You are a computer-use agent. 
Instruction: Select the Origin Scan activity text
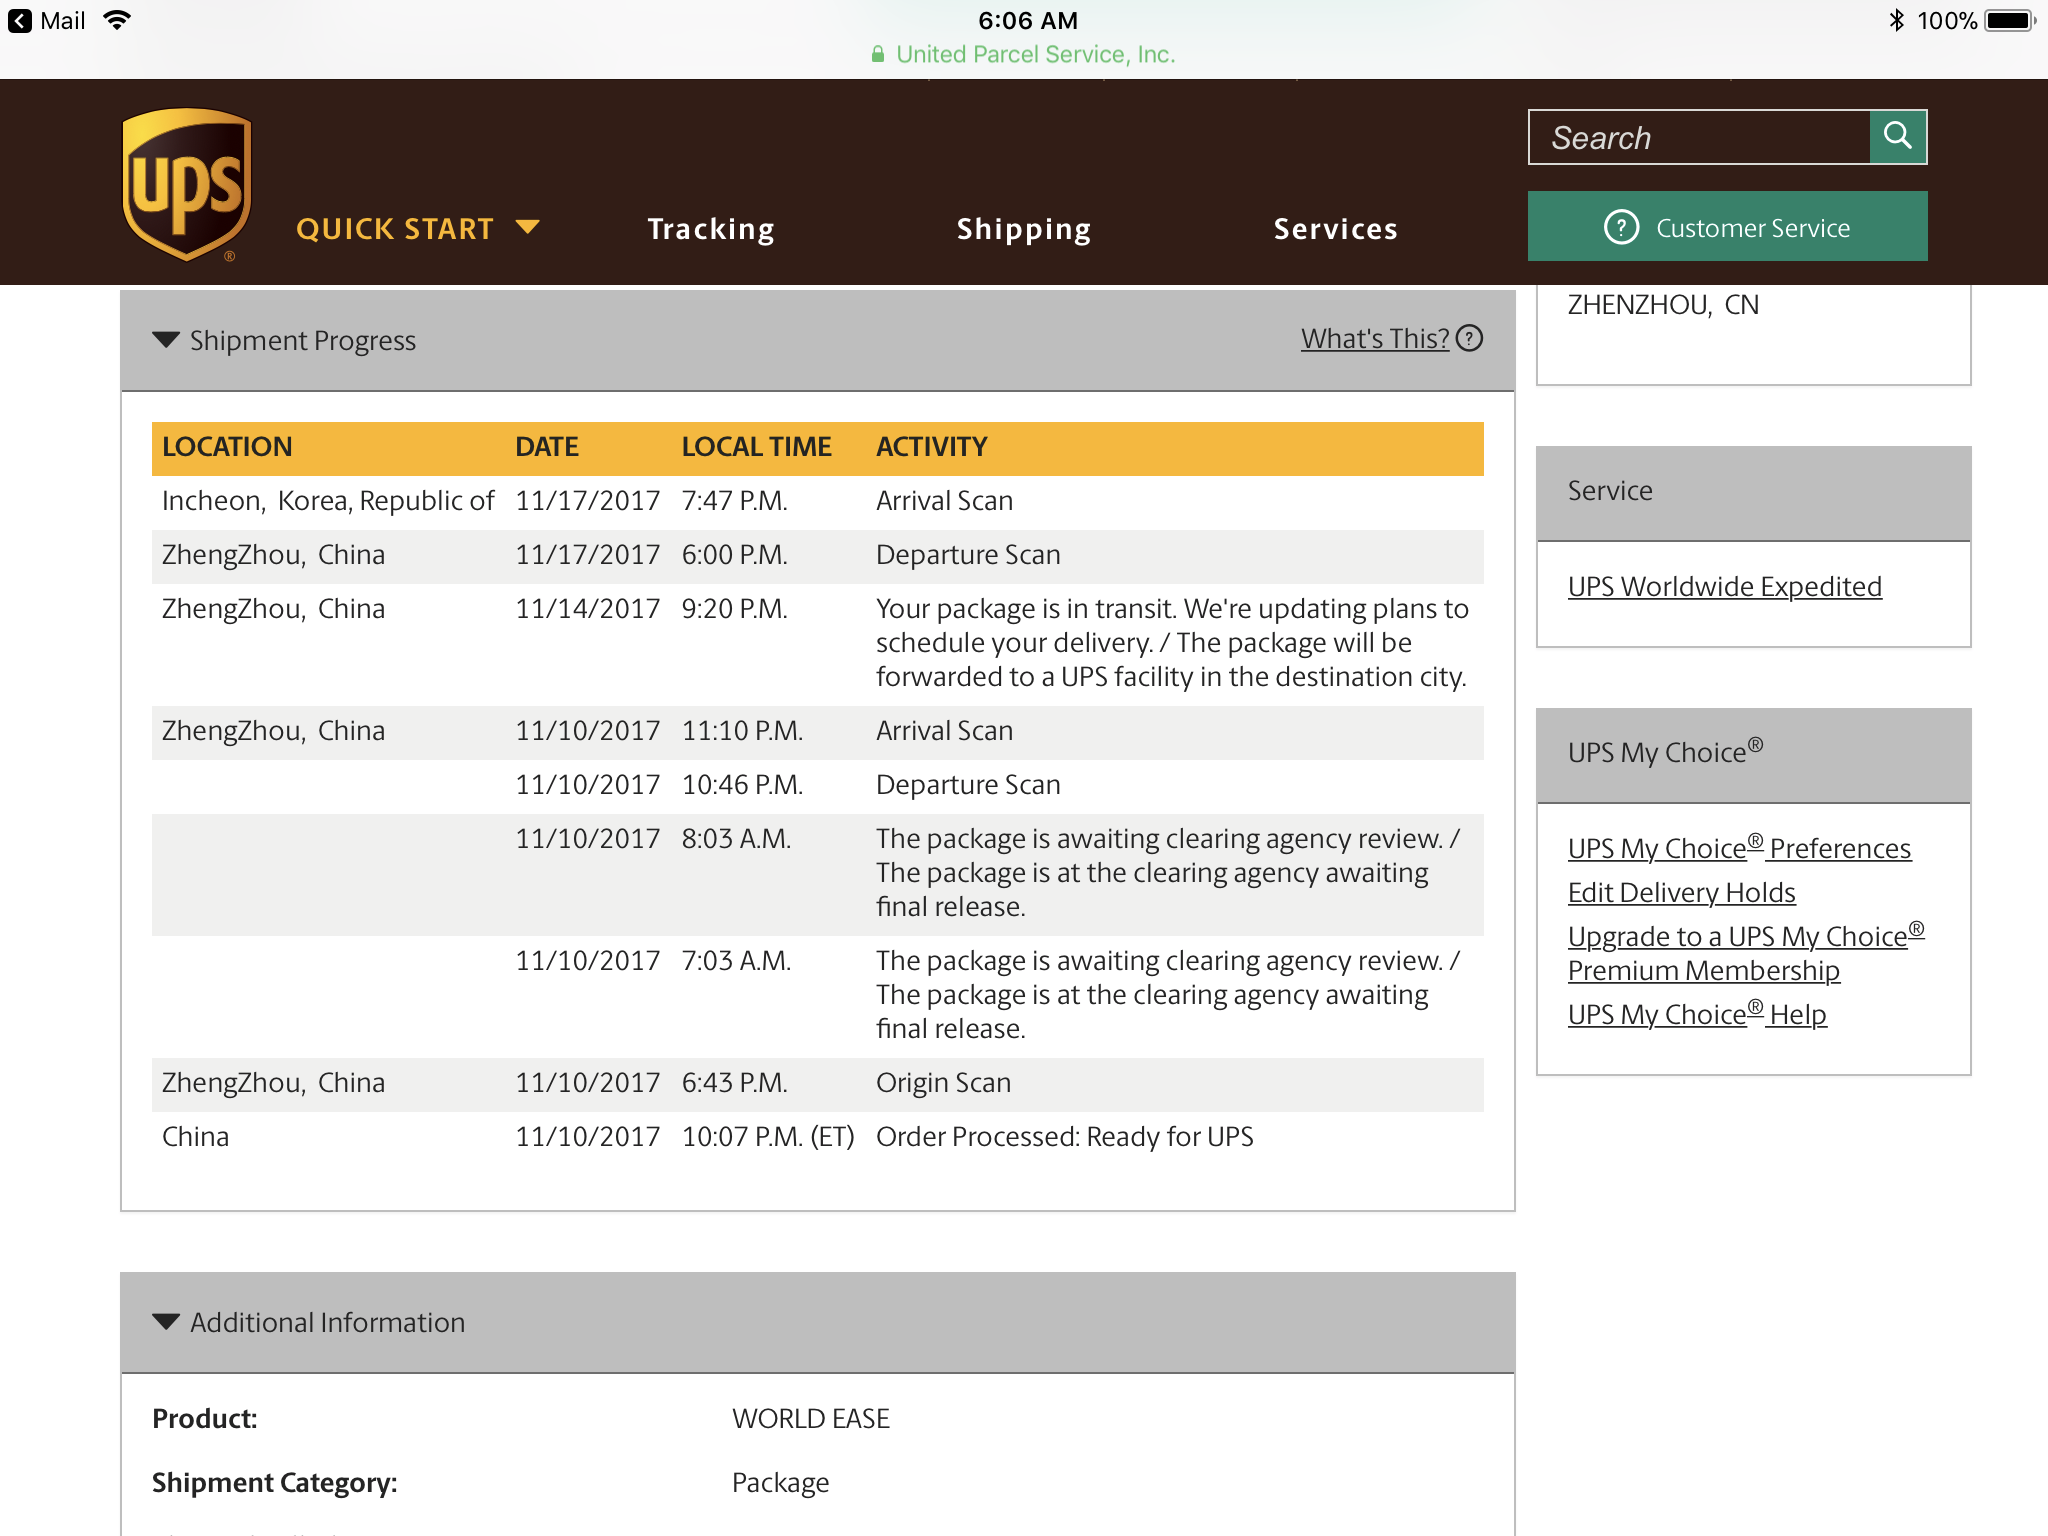943,1083
